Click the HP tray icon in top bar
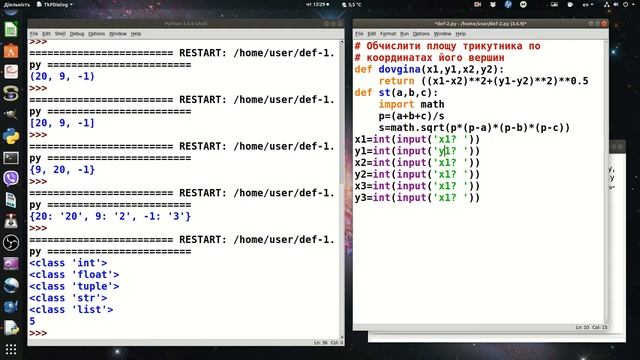The image size is (640, 360). 508,4
